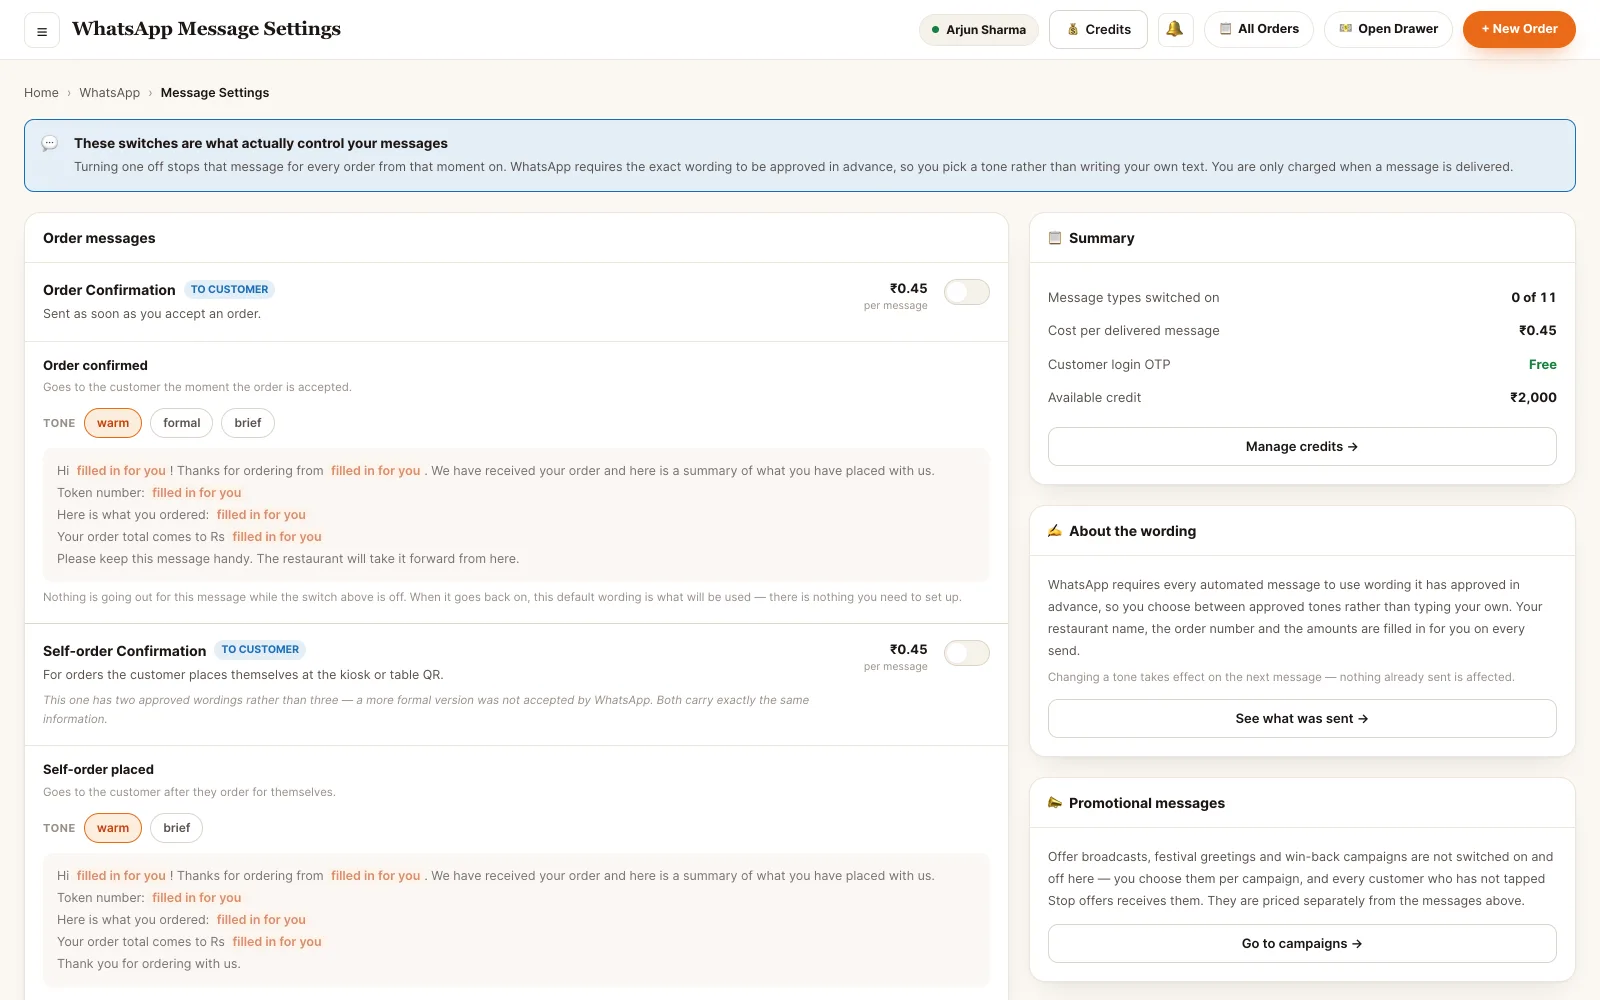Select warm tone for Self-order placed
Viewport: 1600px width, 1000px height.
tap(113, 828)
